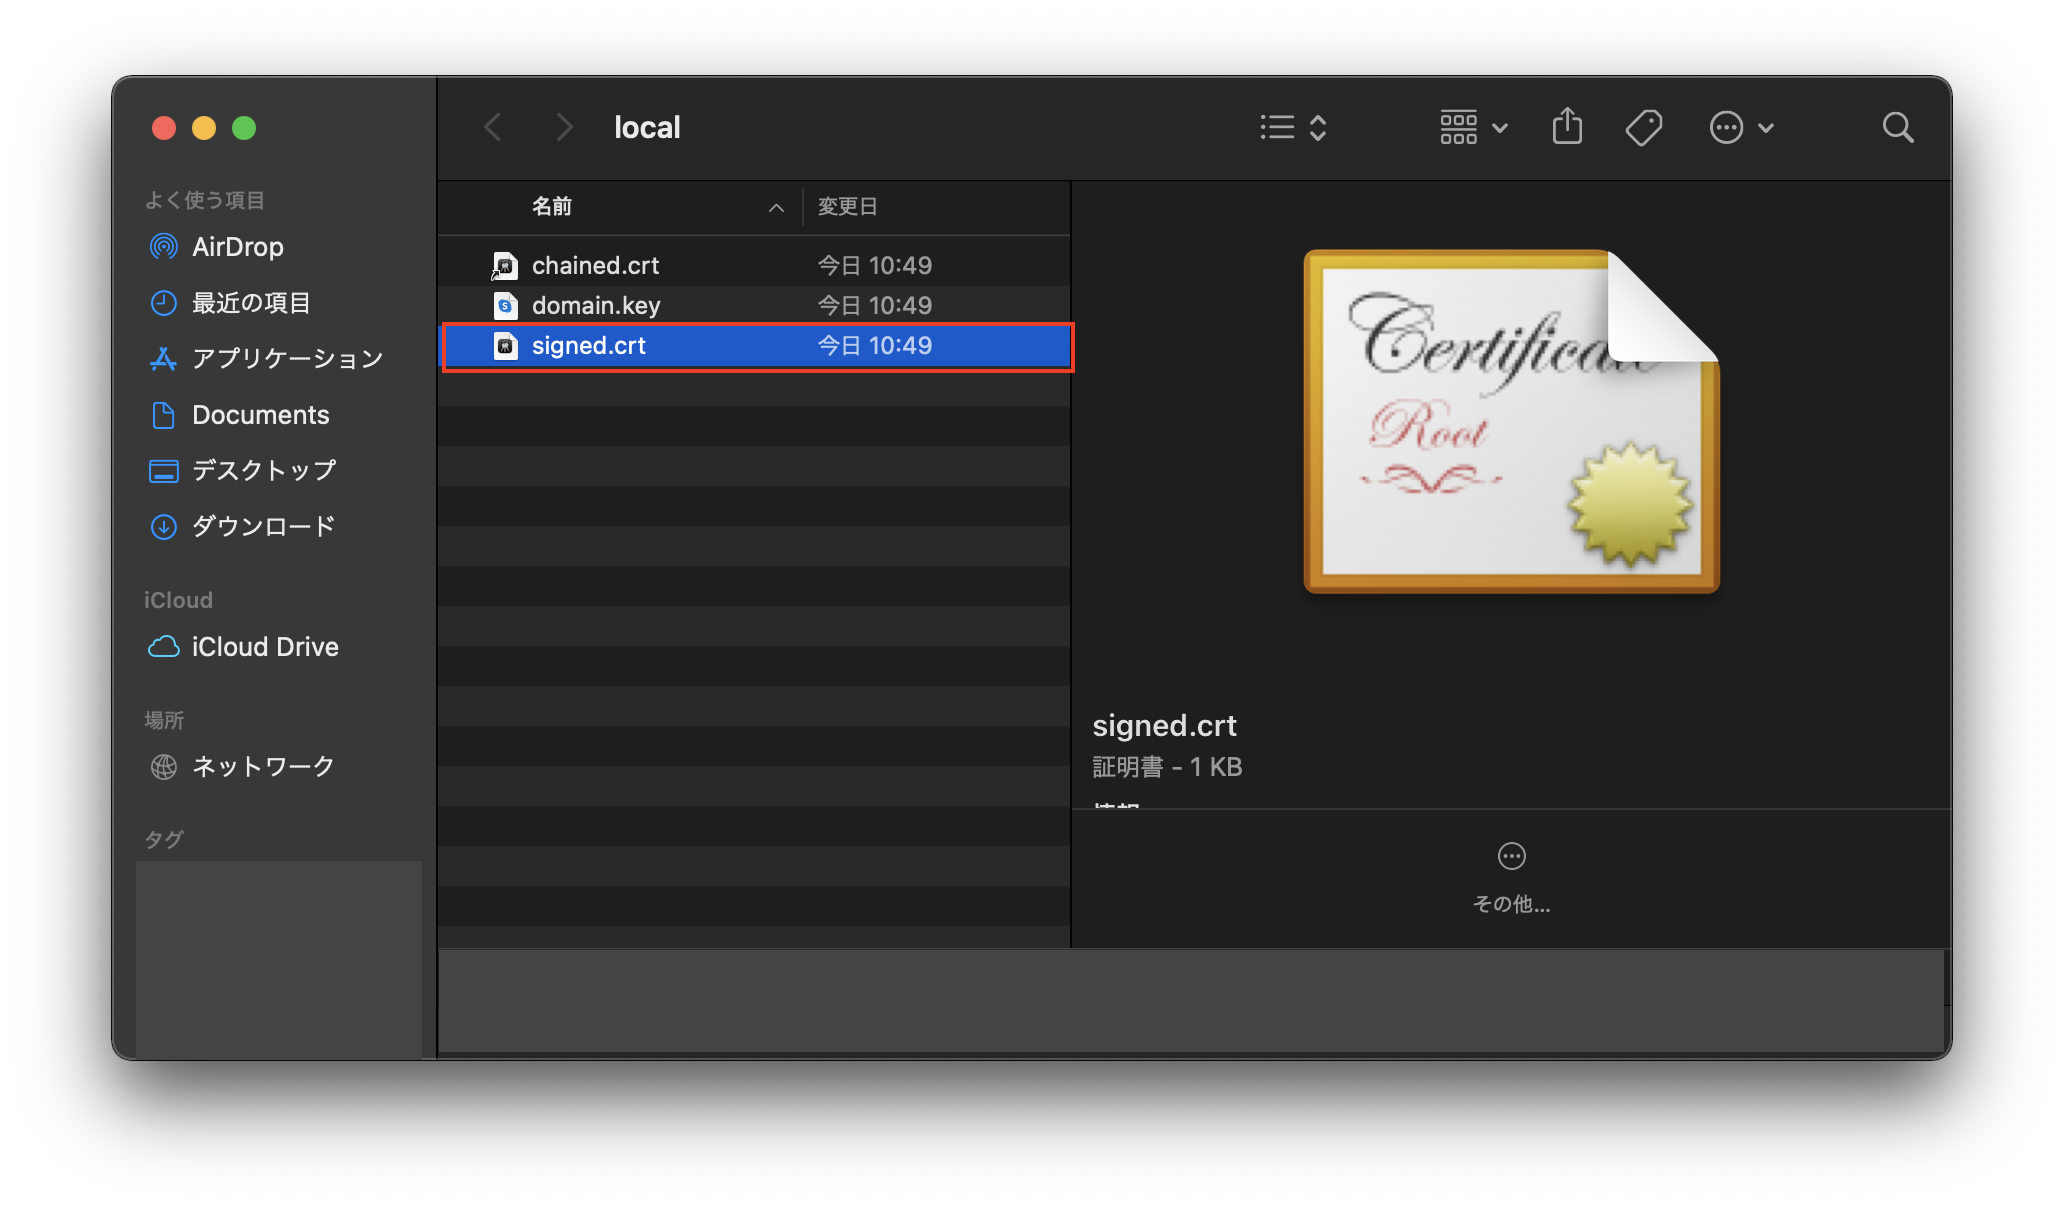
Task: Open the group-by grid dropdown
Action: (1473, 128)
